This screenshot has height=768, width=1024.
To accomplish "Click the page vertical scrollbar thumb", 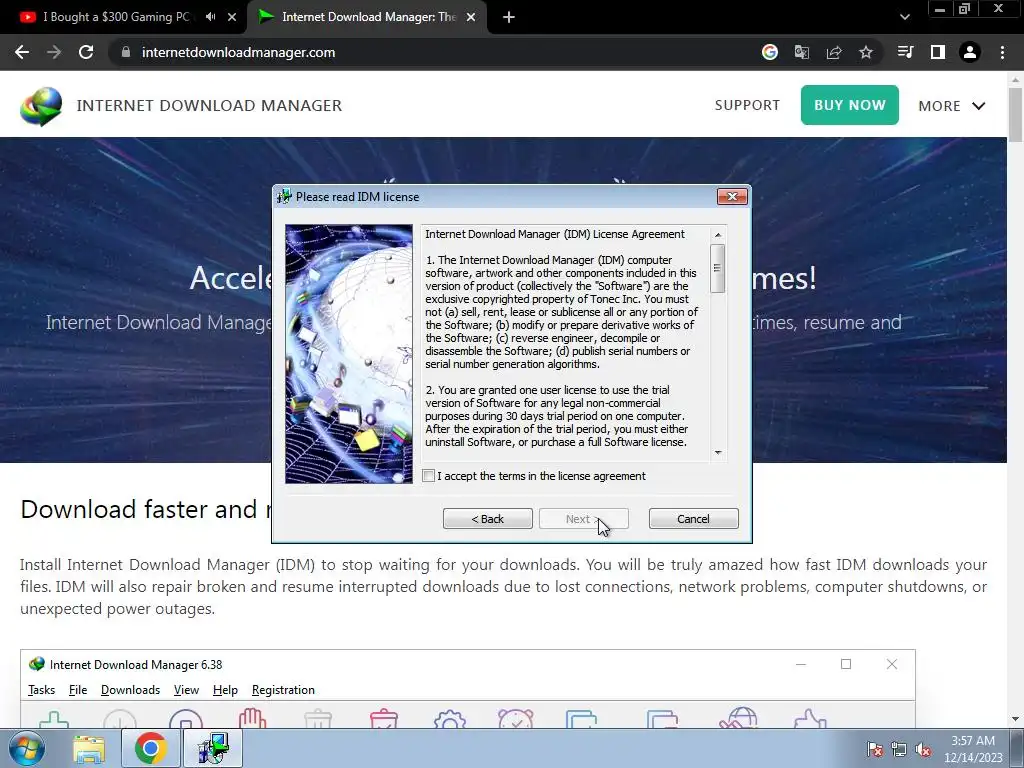I will point(1016,114).
